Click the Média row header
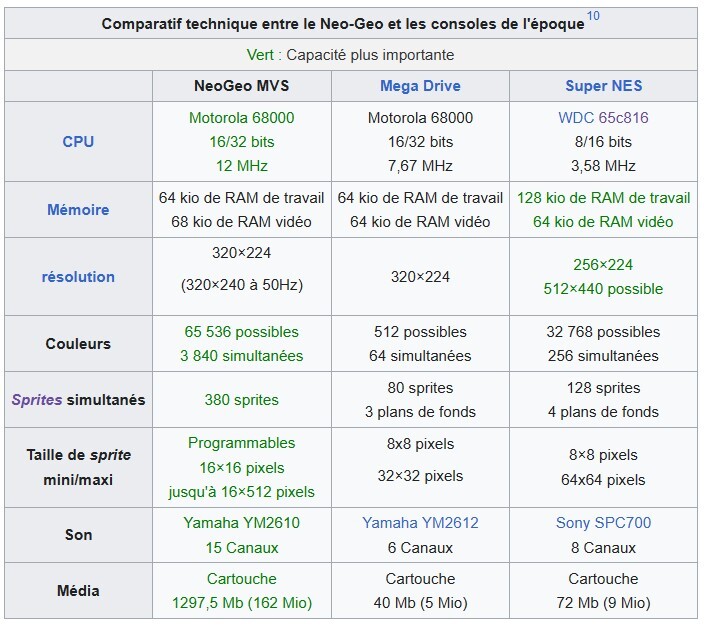The width and height of the screenshot is (704, 626). [x=78, y=590]
